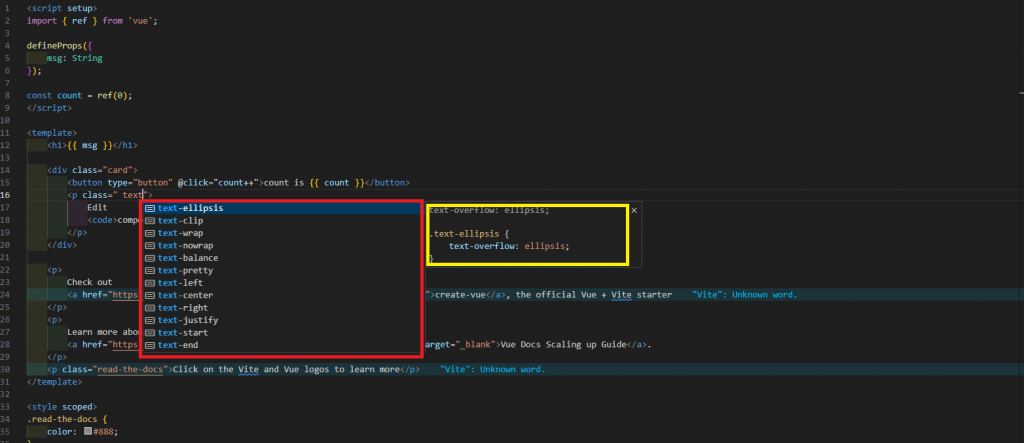Click the 'Vite: Unknown word' warning on line 24
1024x443 pixels.
(744, 295)
